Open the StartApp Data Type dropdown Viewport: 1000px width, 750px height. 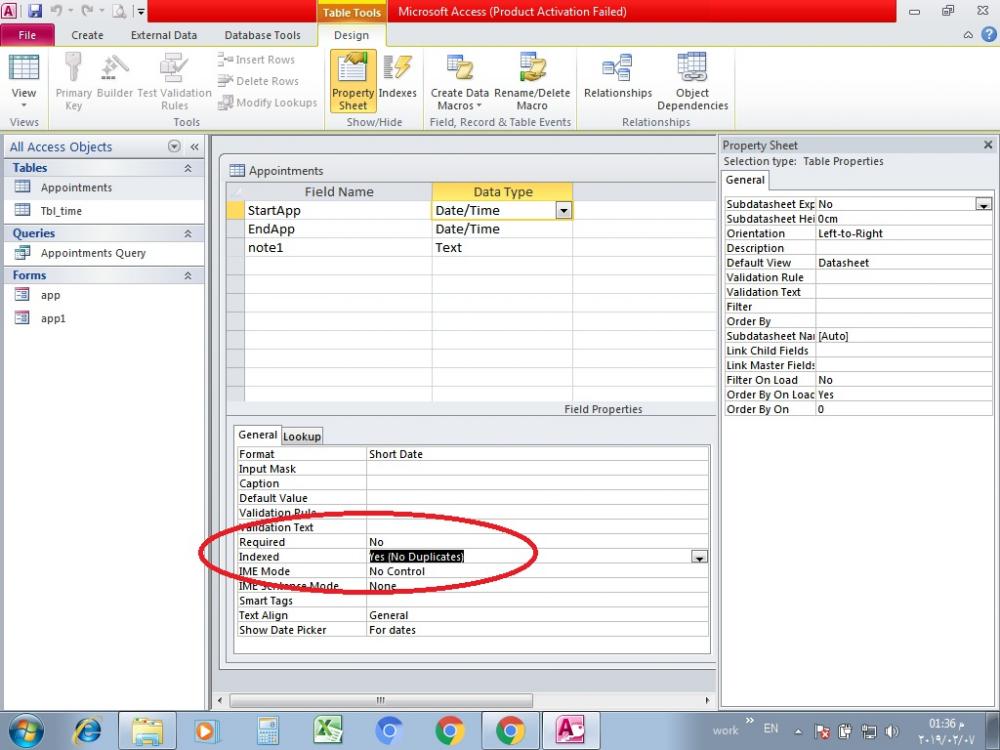point(564,210)
